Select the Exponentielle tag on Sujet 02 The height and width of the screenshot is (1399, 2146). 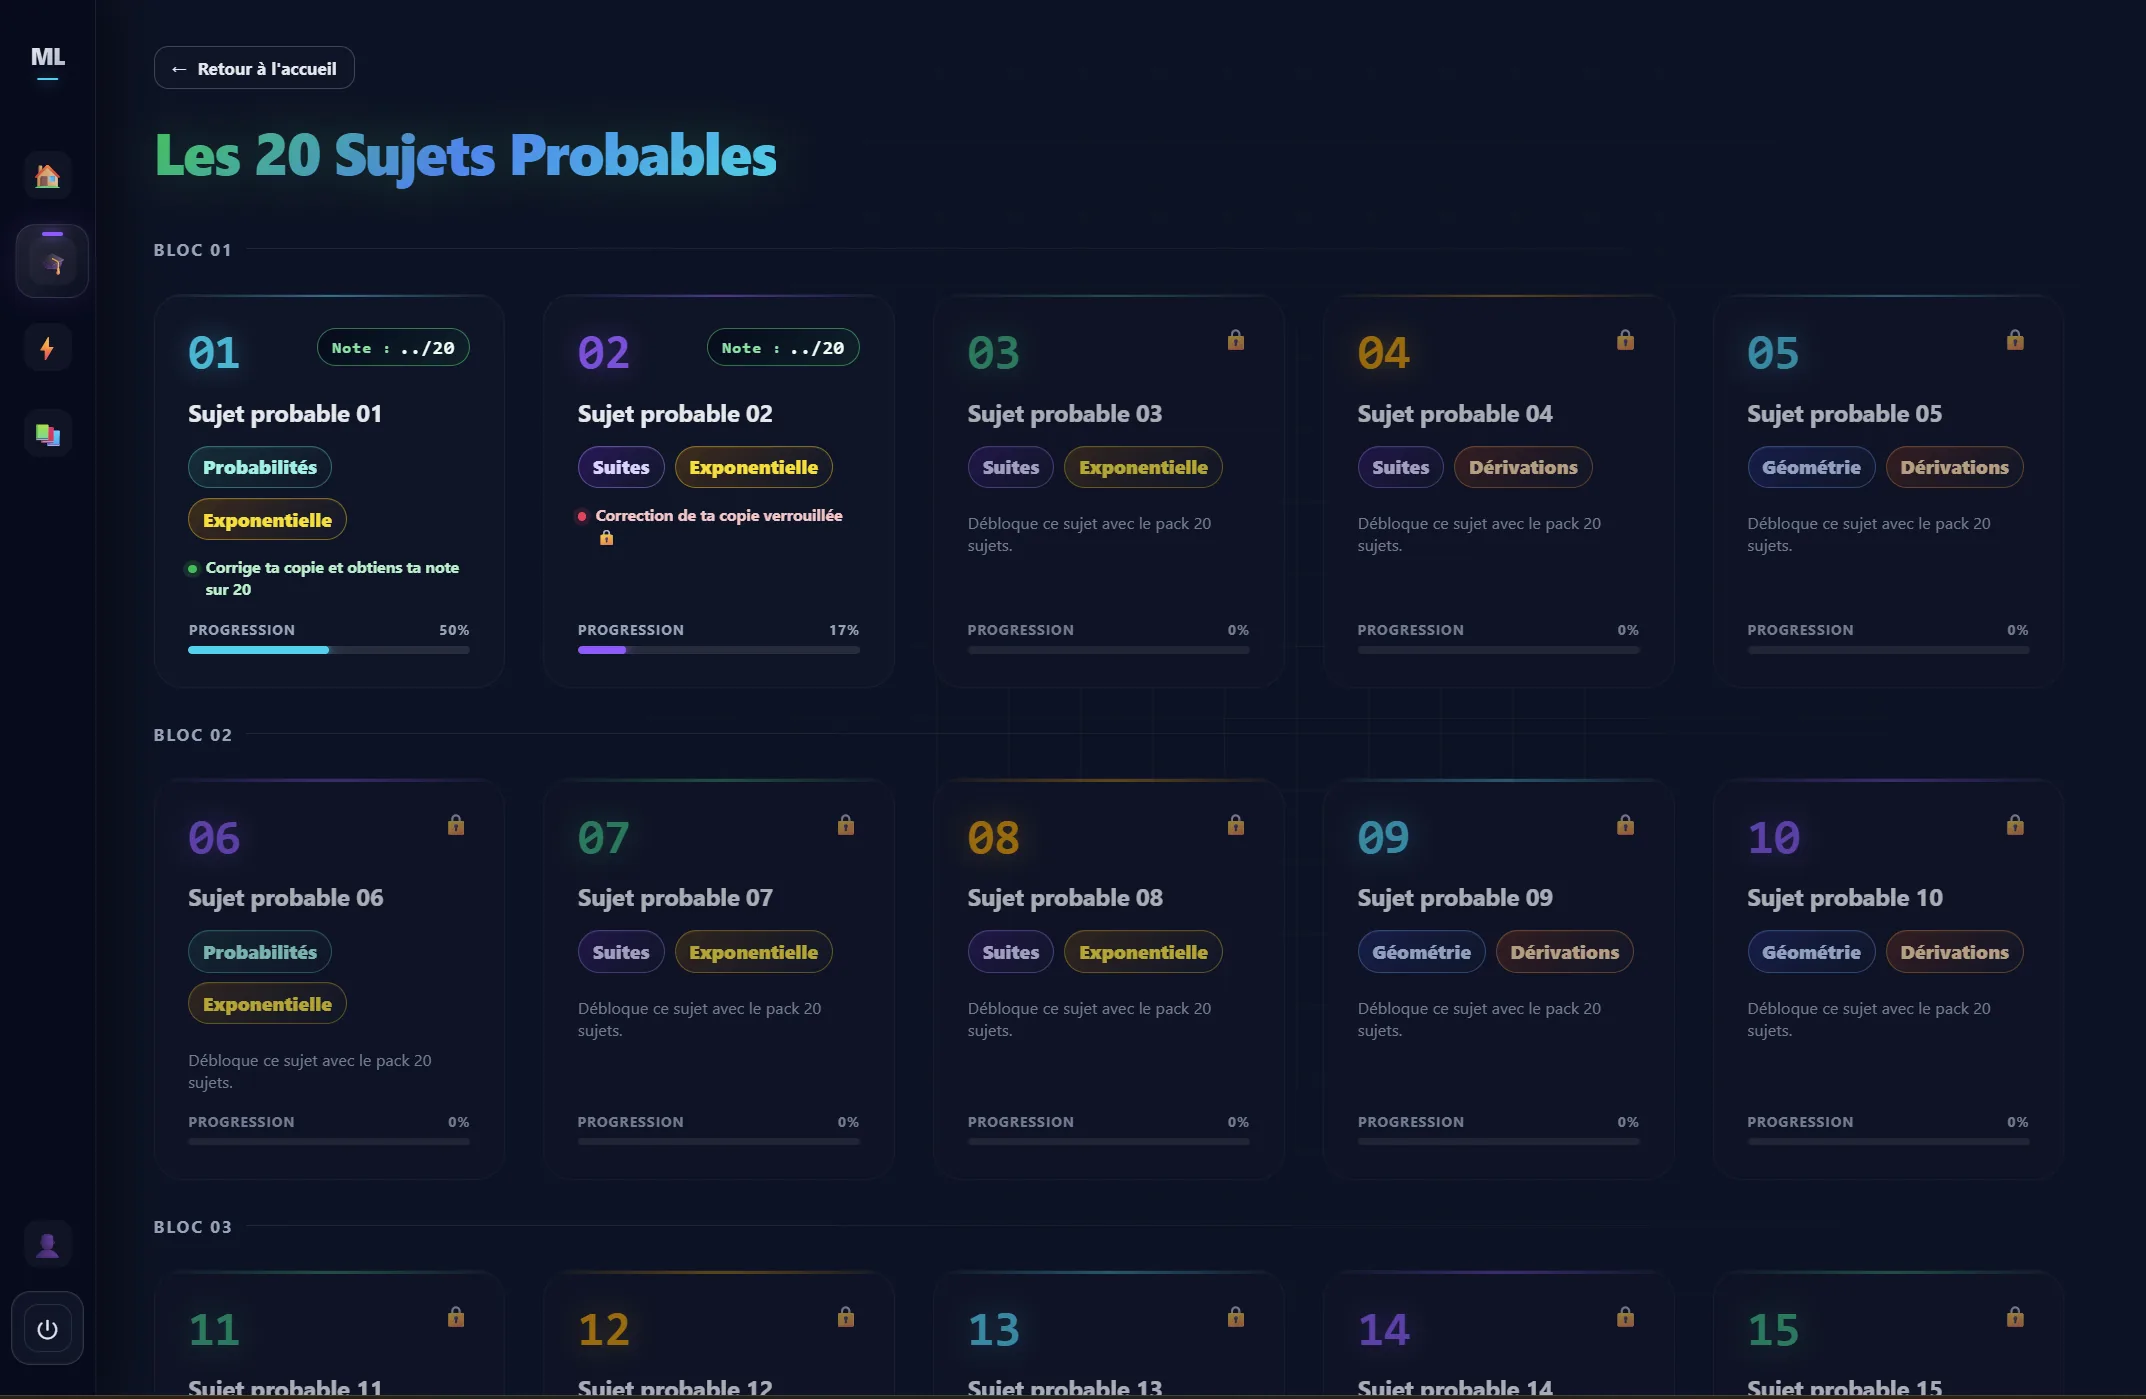coord(753,467)
